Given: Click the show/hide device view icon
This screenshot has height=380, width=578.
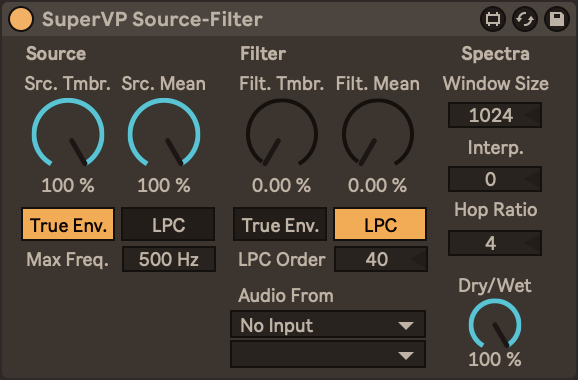Looking at the screenshot, I should coord(493,19).
